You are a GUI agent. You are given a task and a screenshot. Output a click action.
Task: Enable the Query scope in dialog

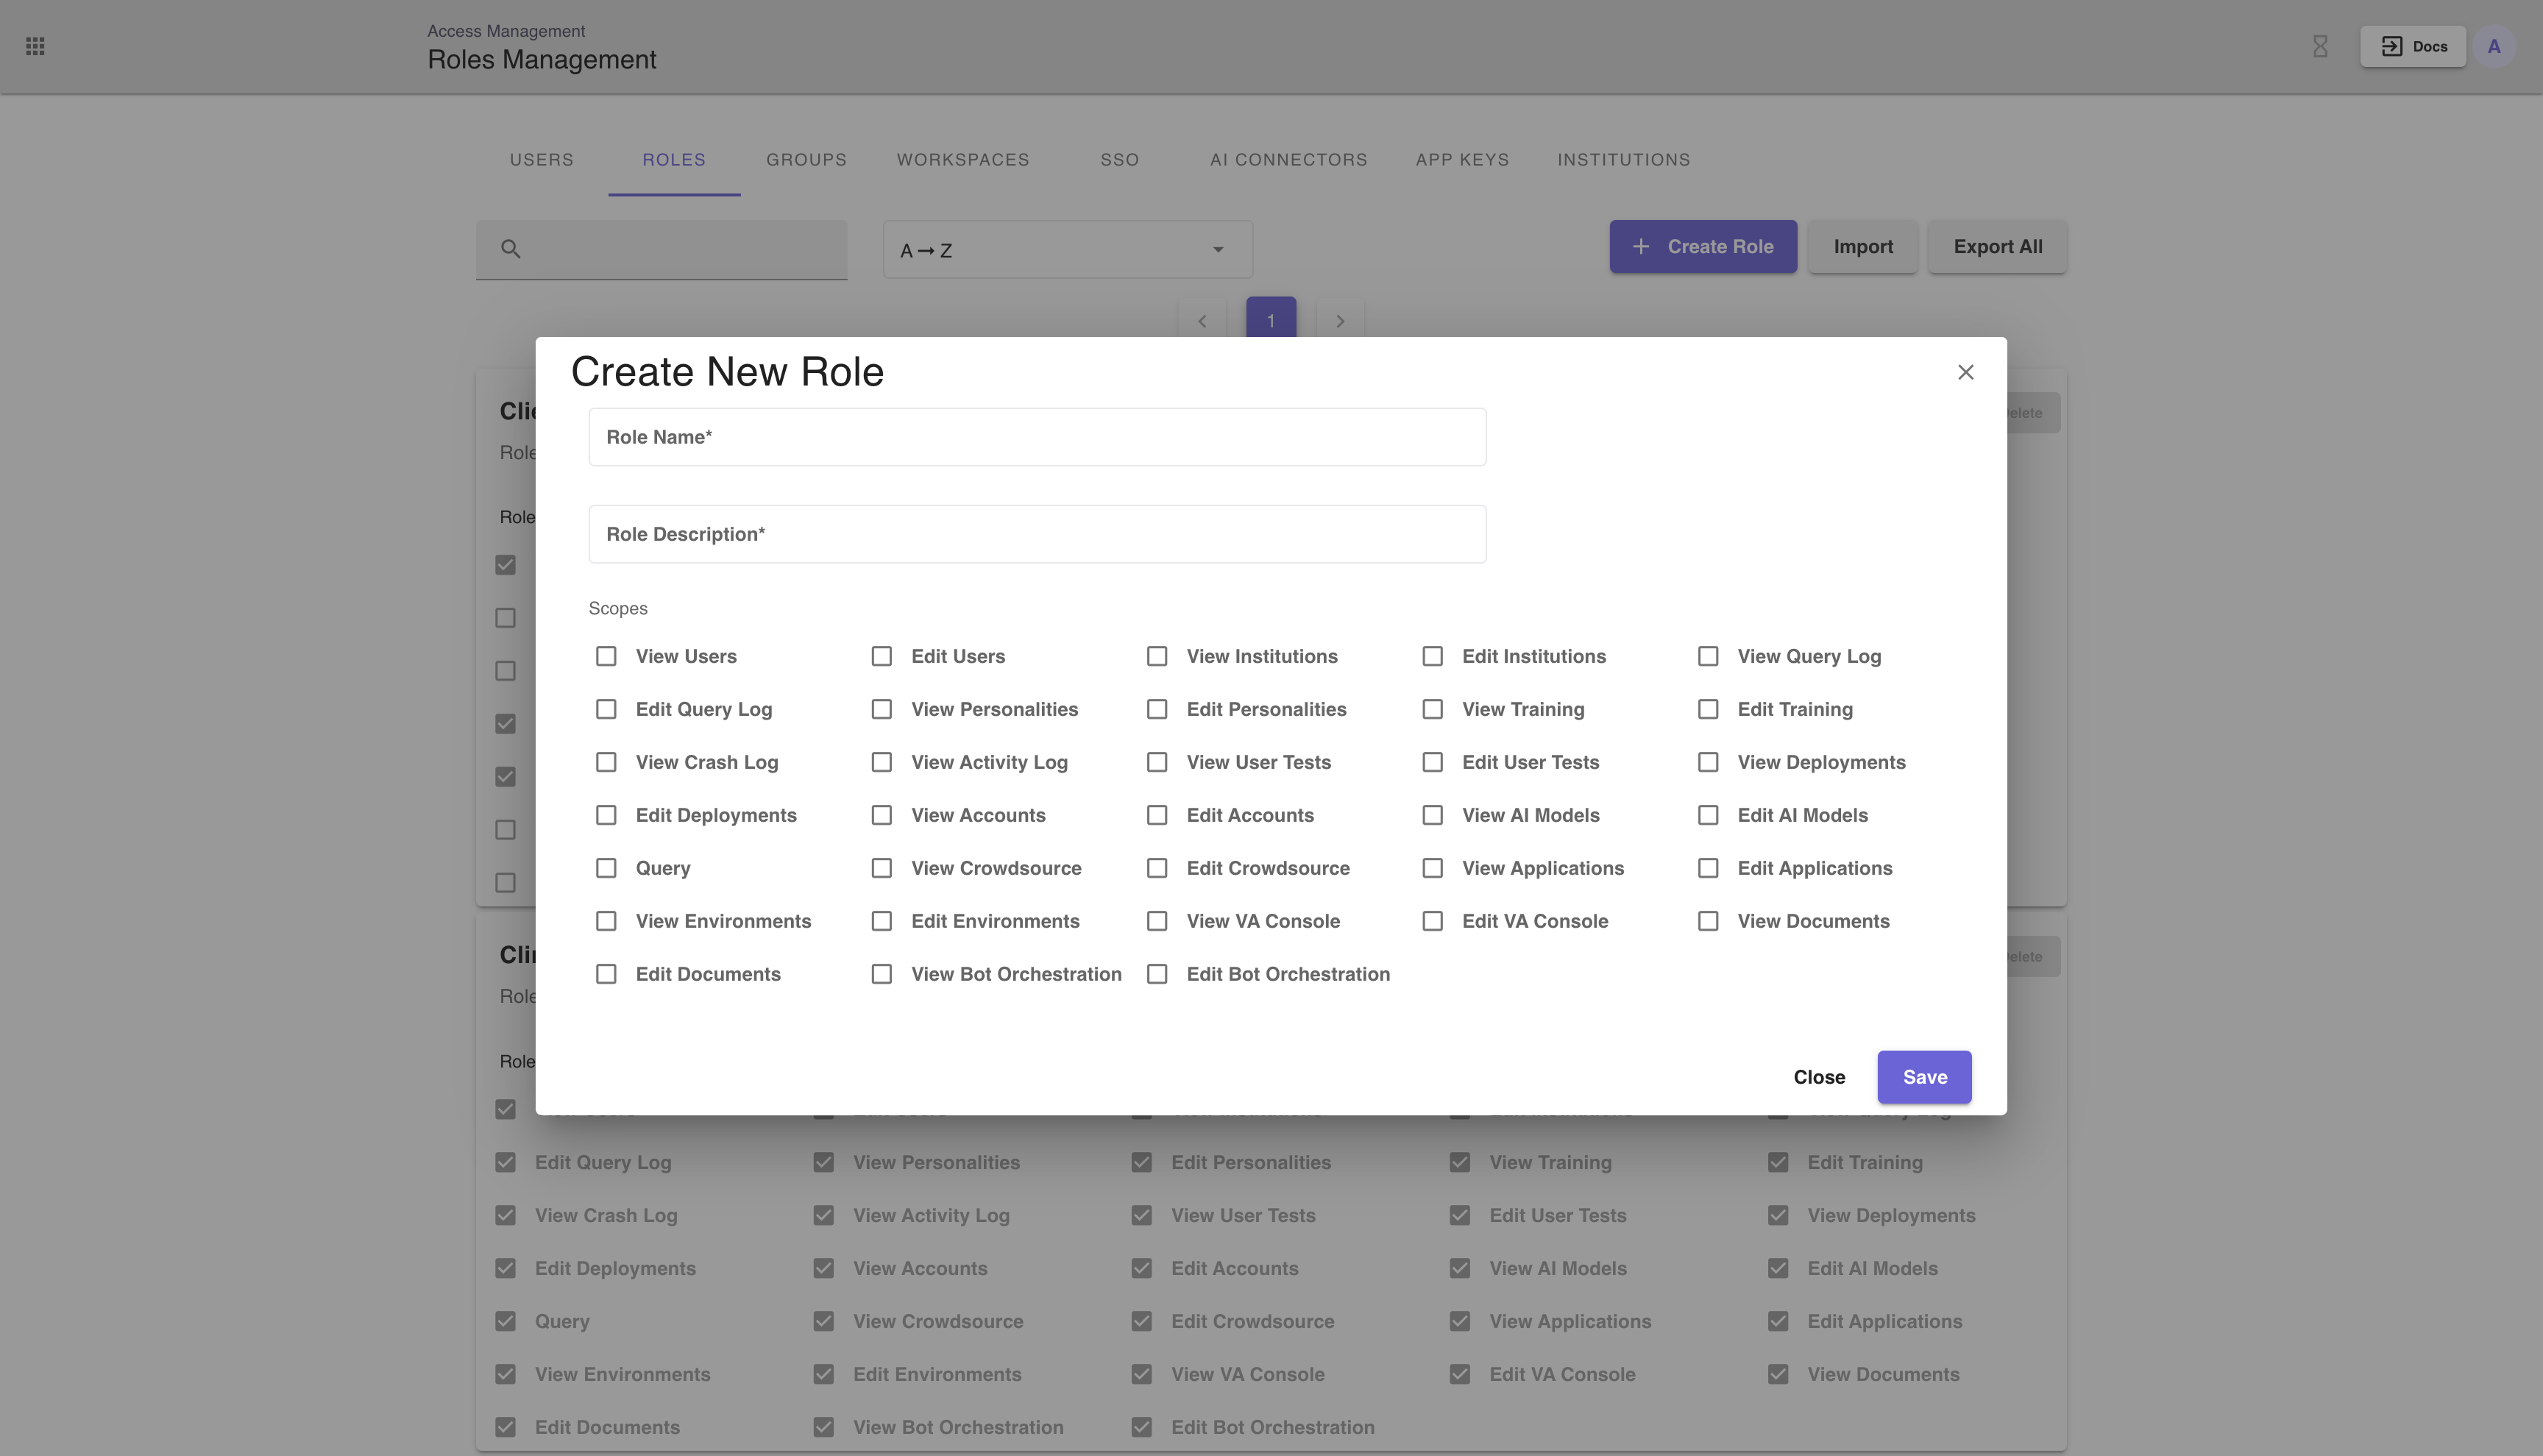click(x=606, y=868)
